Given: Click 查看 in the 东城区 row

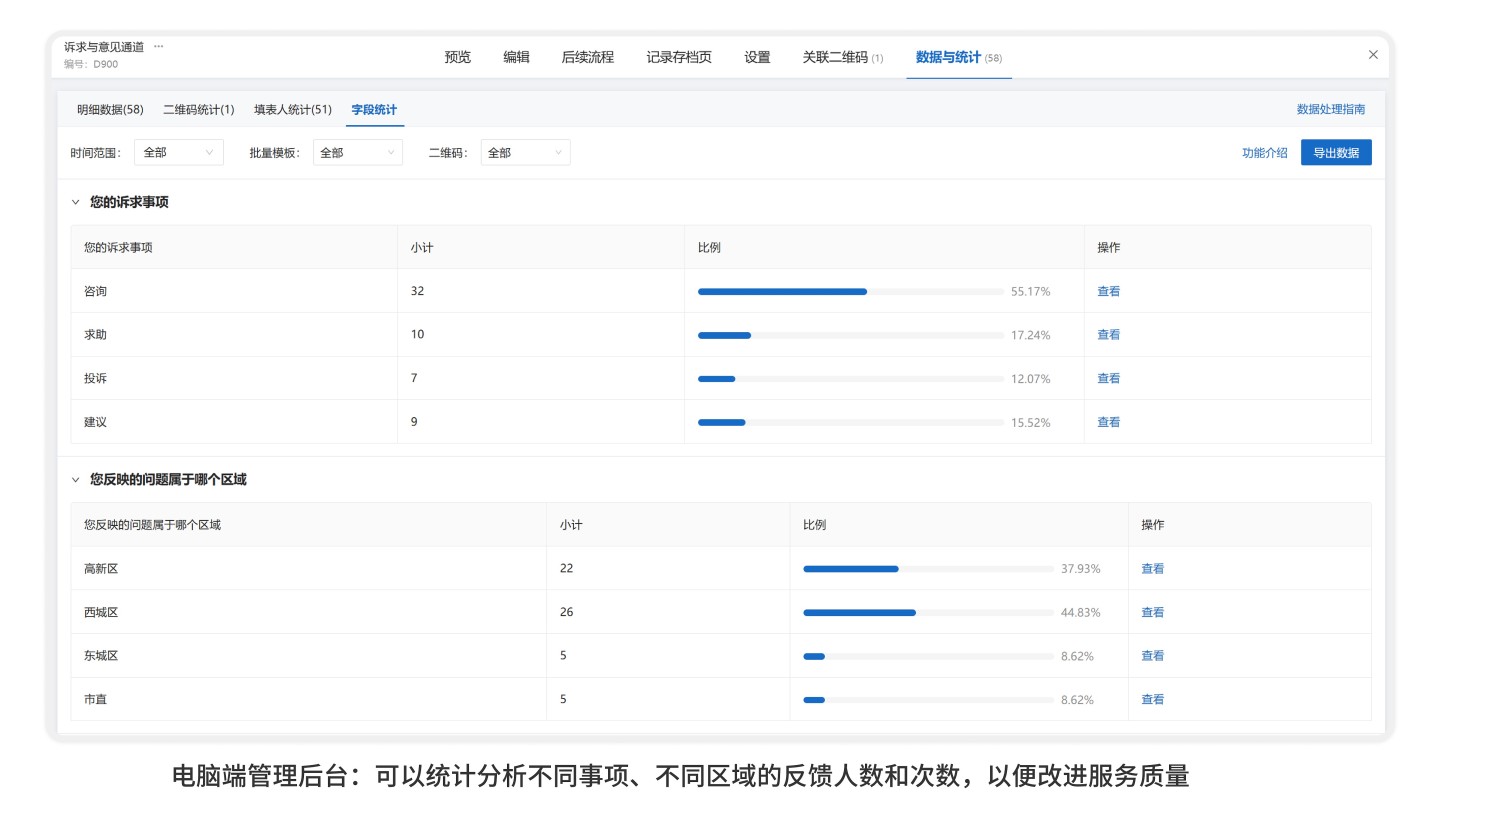Looking at the screenshot, I should [1153, 656].
